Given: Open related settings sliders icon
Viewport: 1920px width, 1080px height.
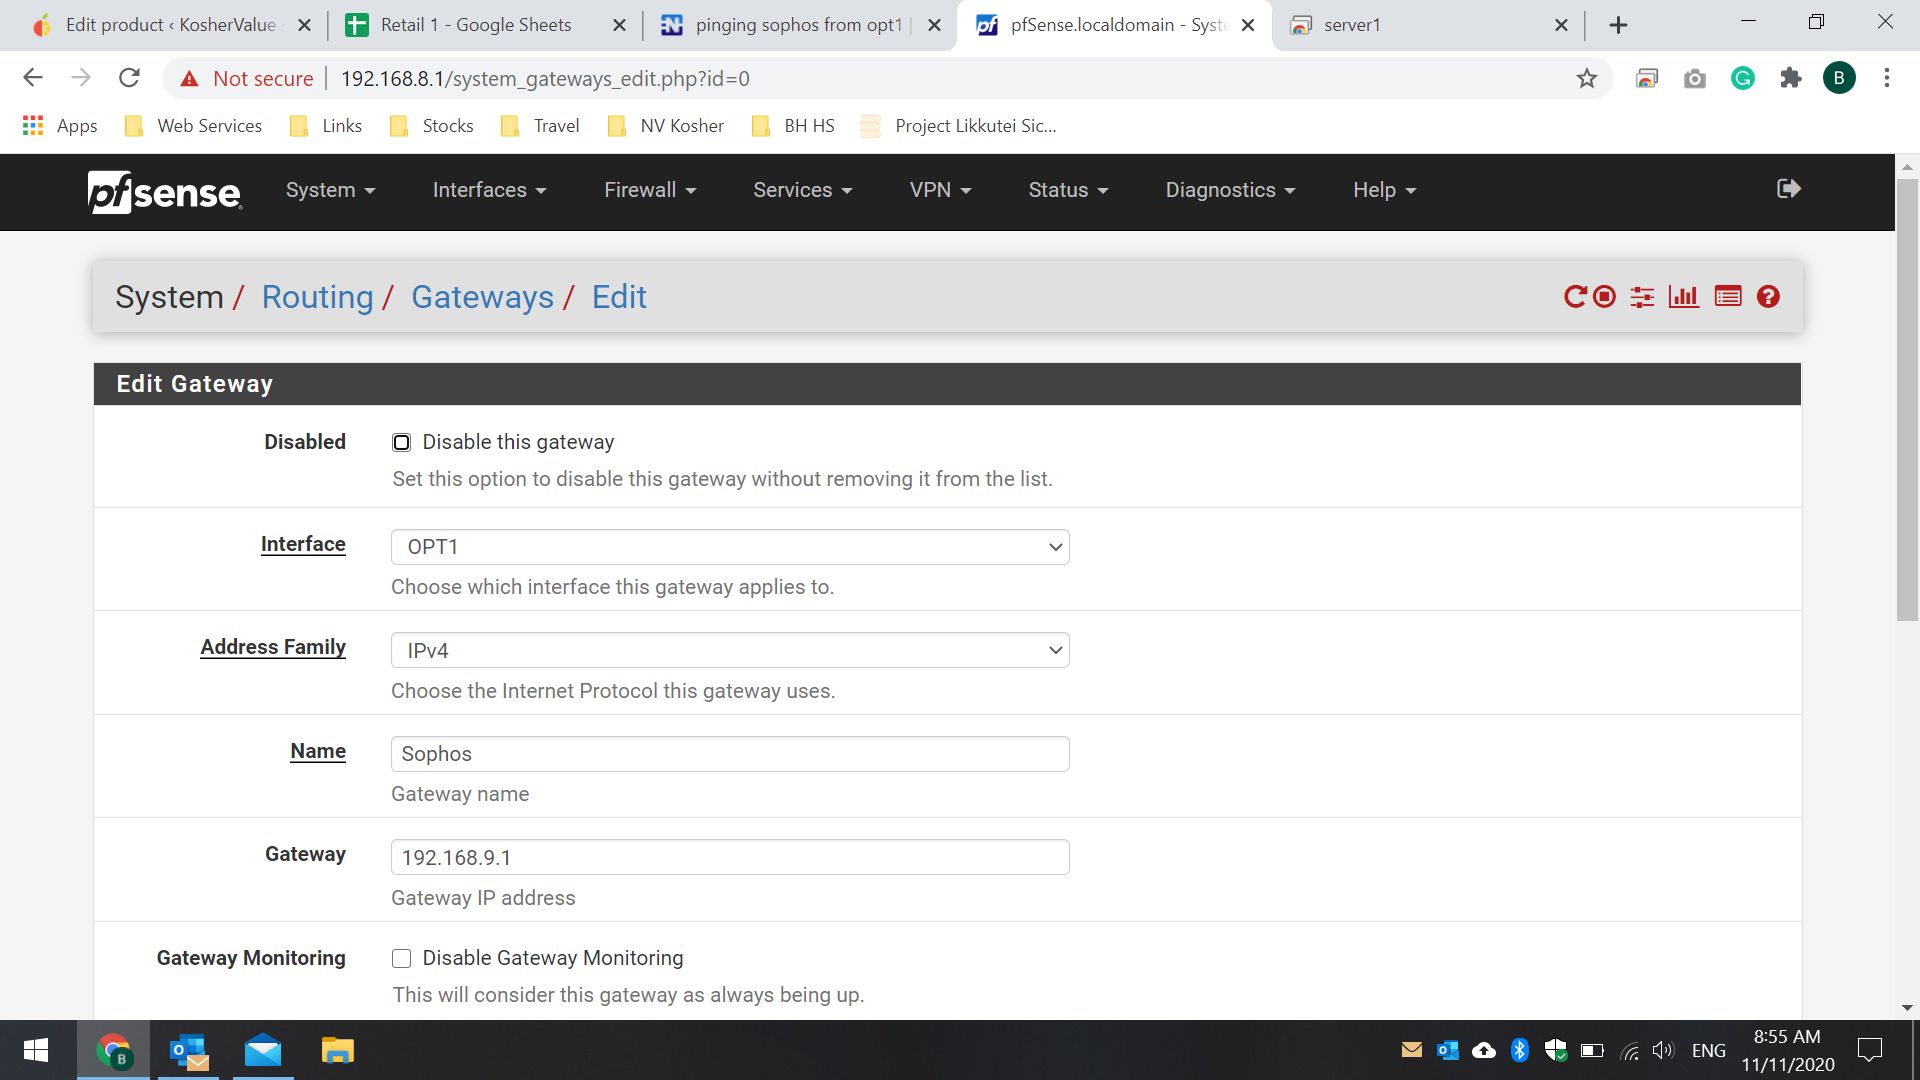Looking at the screenshot, I should point(1642,297).
